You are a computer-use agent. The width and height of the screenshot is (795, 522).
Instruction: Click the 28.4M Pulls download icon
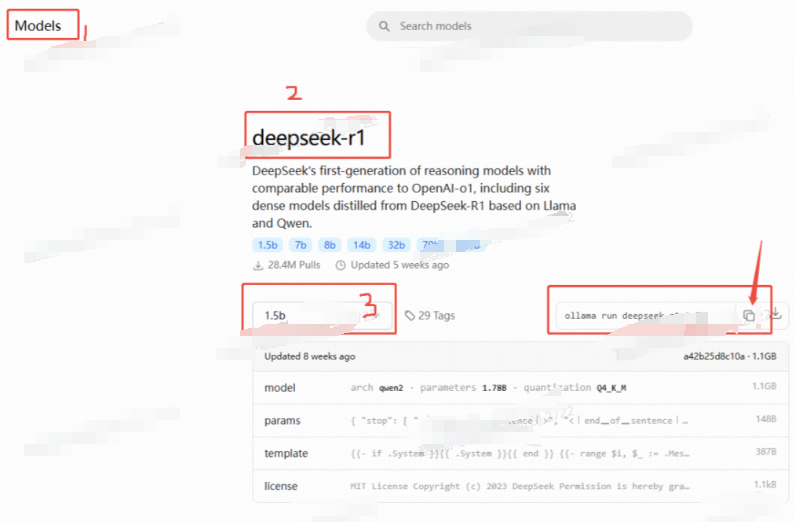point(258,265)
